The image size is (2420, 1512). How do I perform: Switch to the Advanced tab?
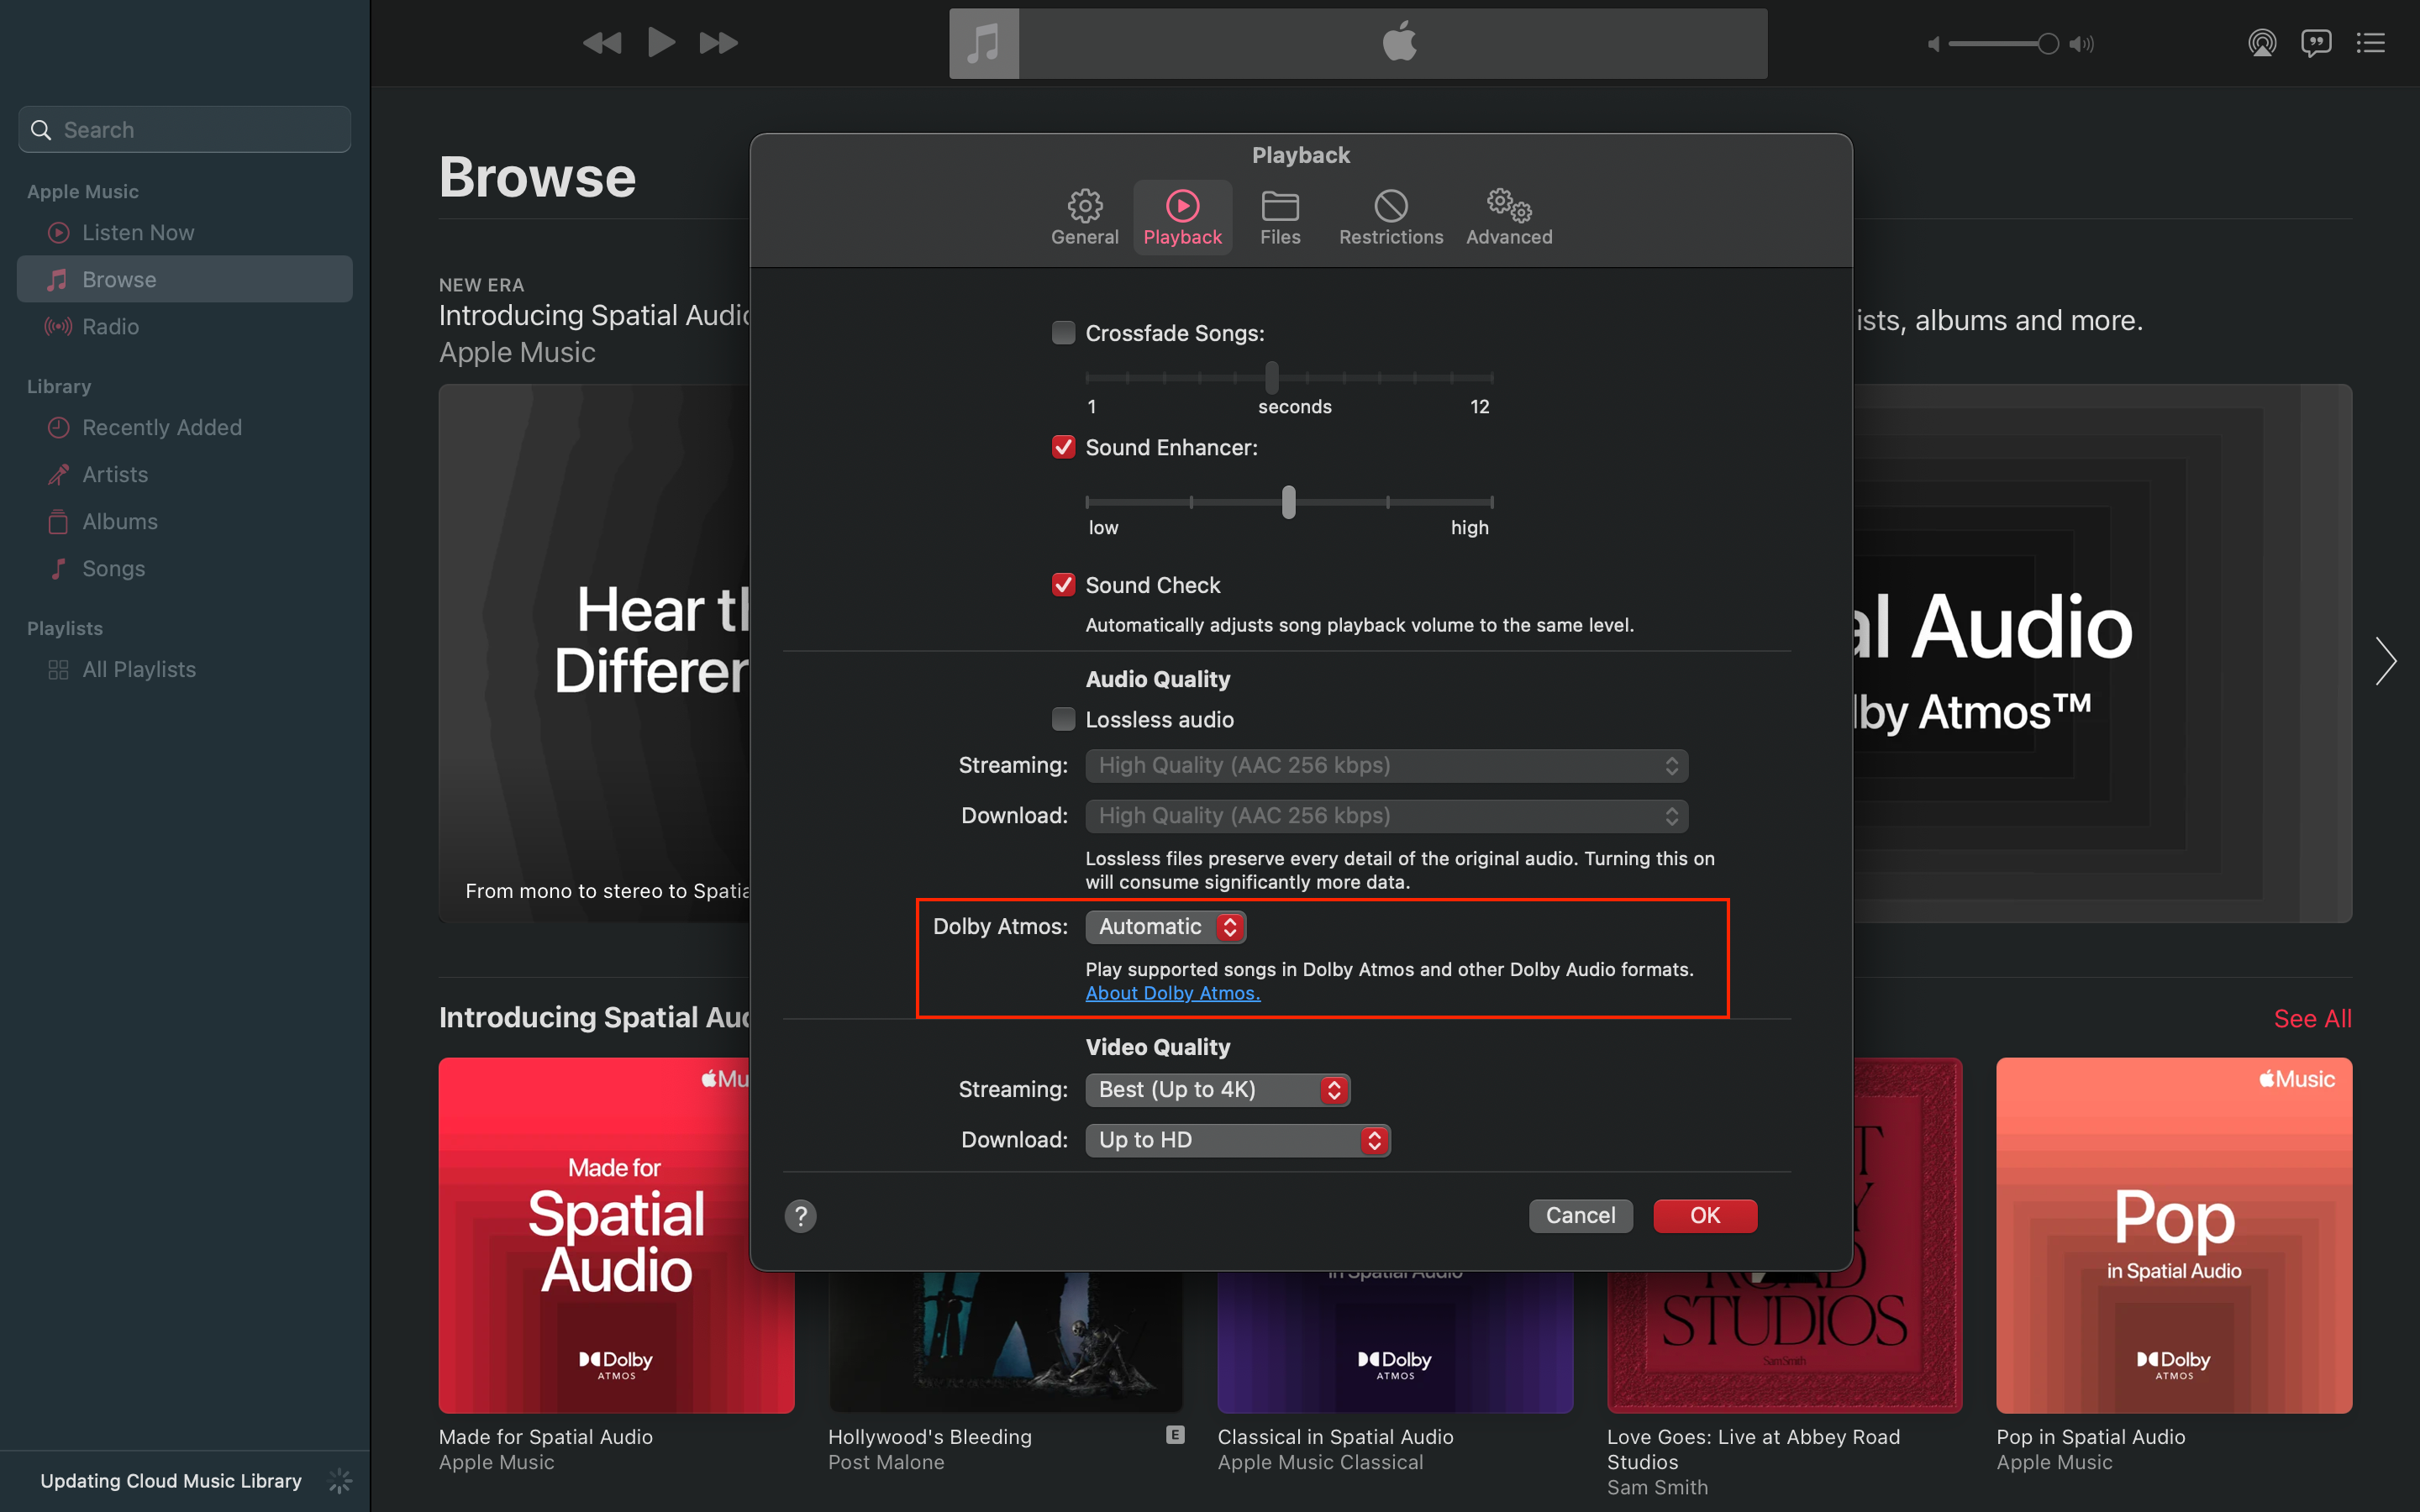1507,213
